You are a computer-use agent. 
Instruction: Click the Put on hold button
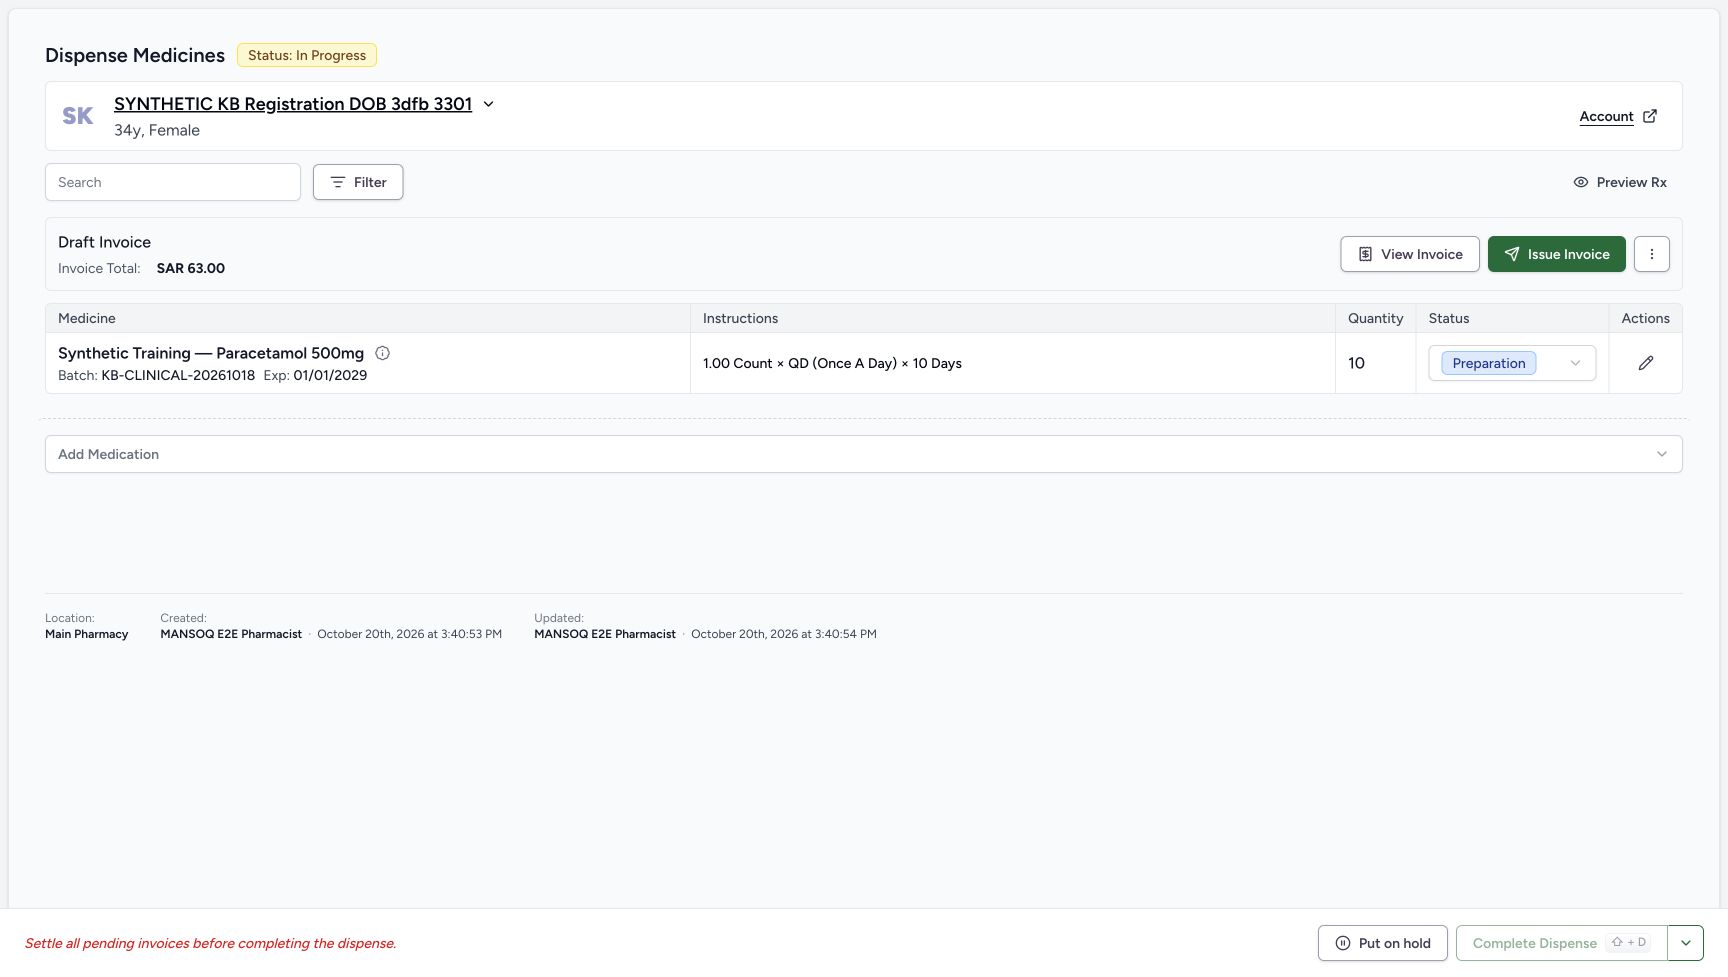pyautogui.click(x=1383, y=943)
